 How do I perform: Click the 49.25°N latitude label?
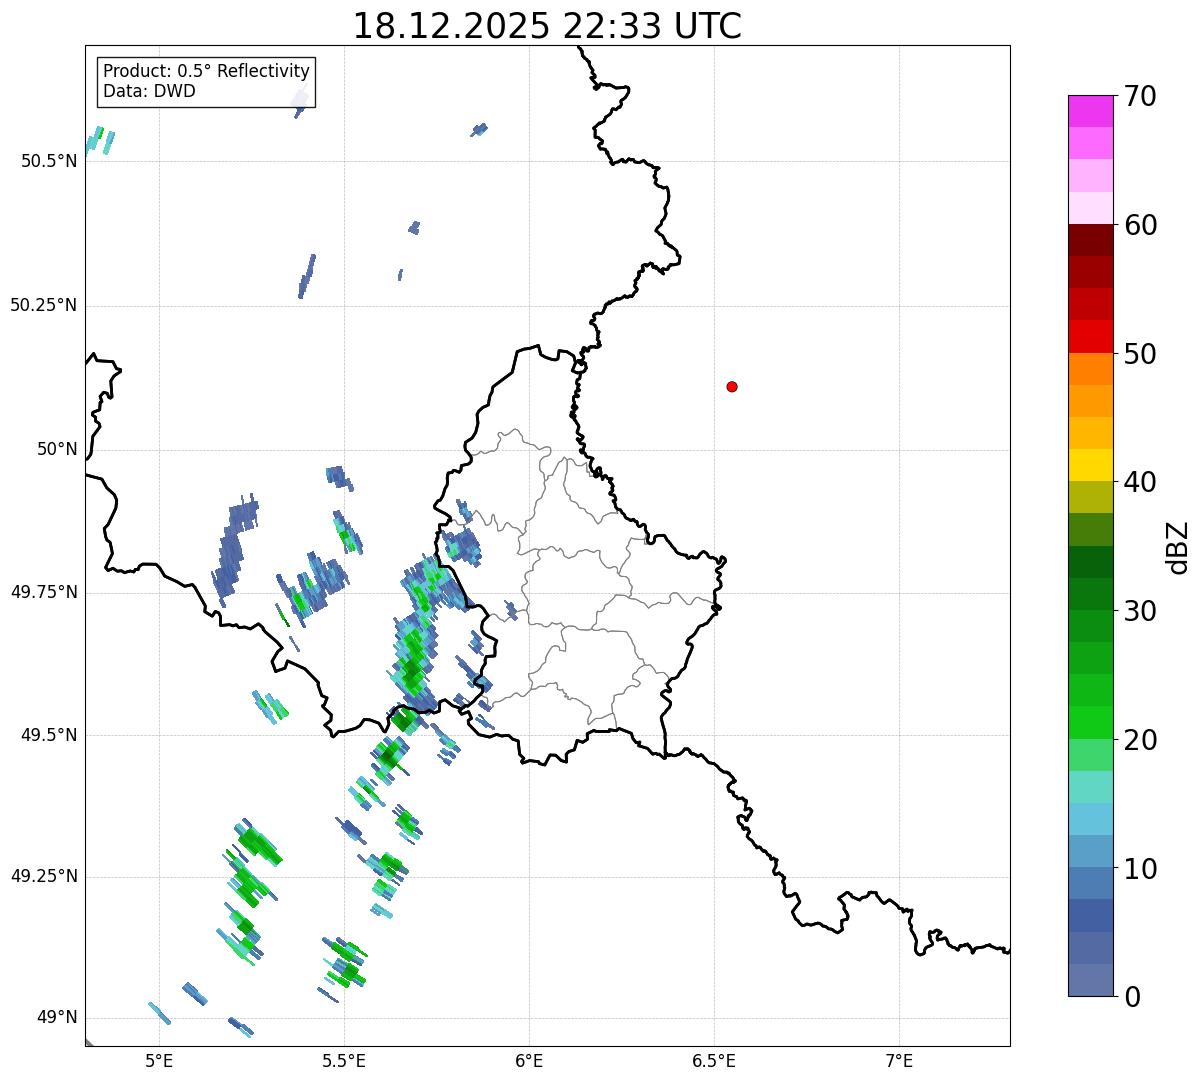(43, 877)
